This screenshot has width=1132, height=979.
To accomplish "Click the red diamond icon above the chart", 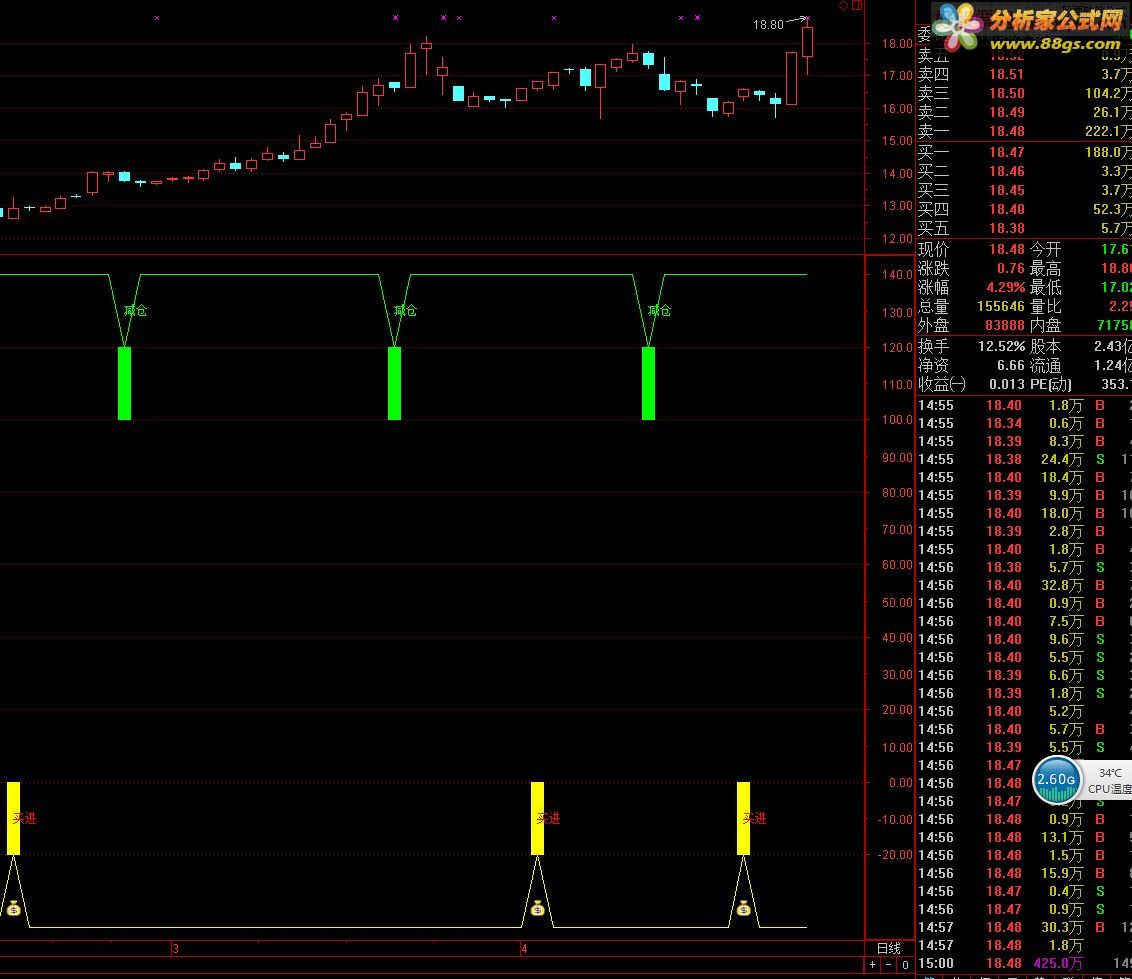I will coord(843,6).
